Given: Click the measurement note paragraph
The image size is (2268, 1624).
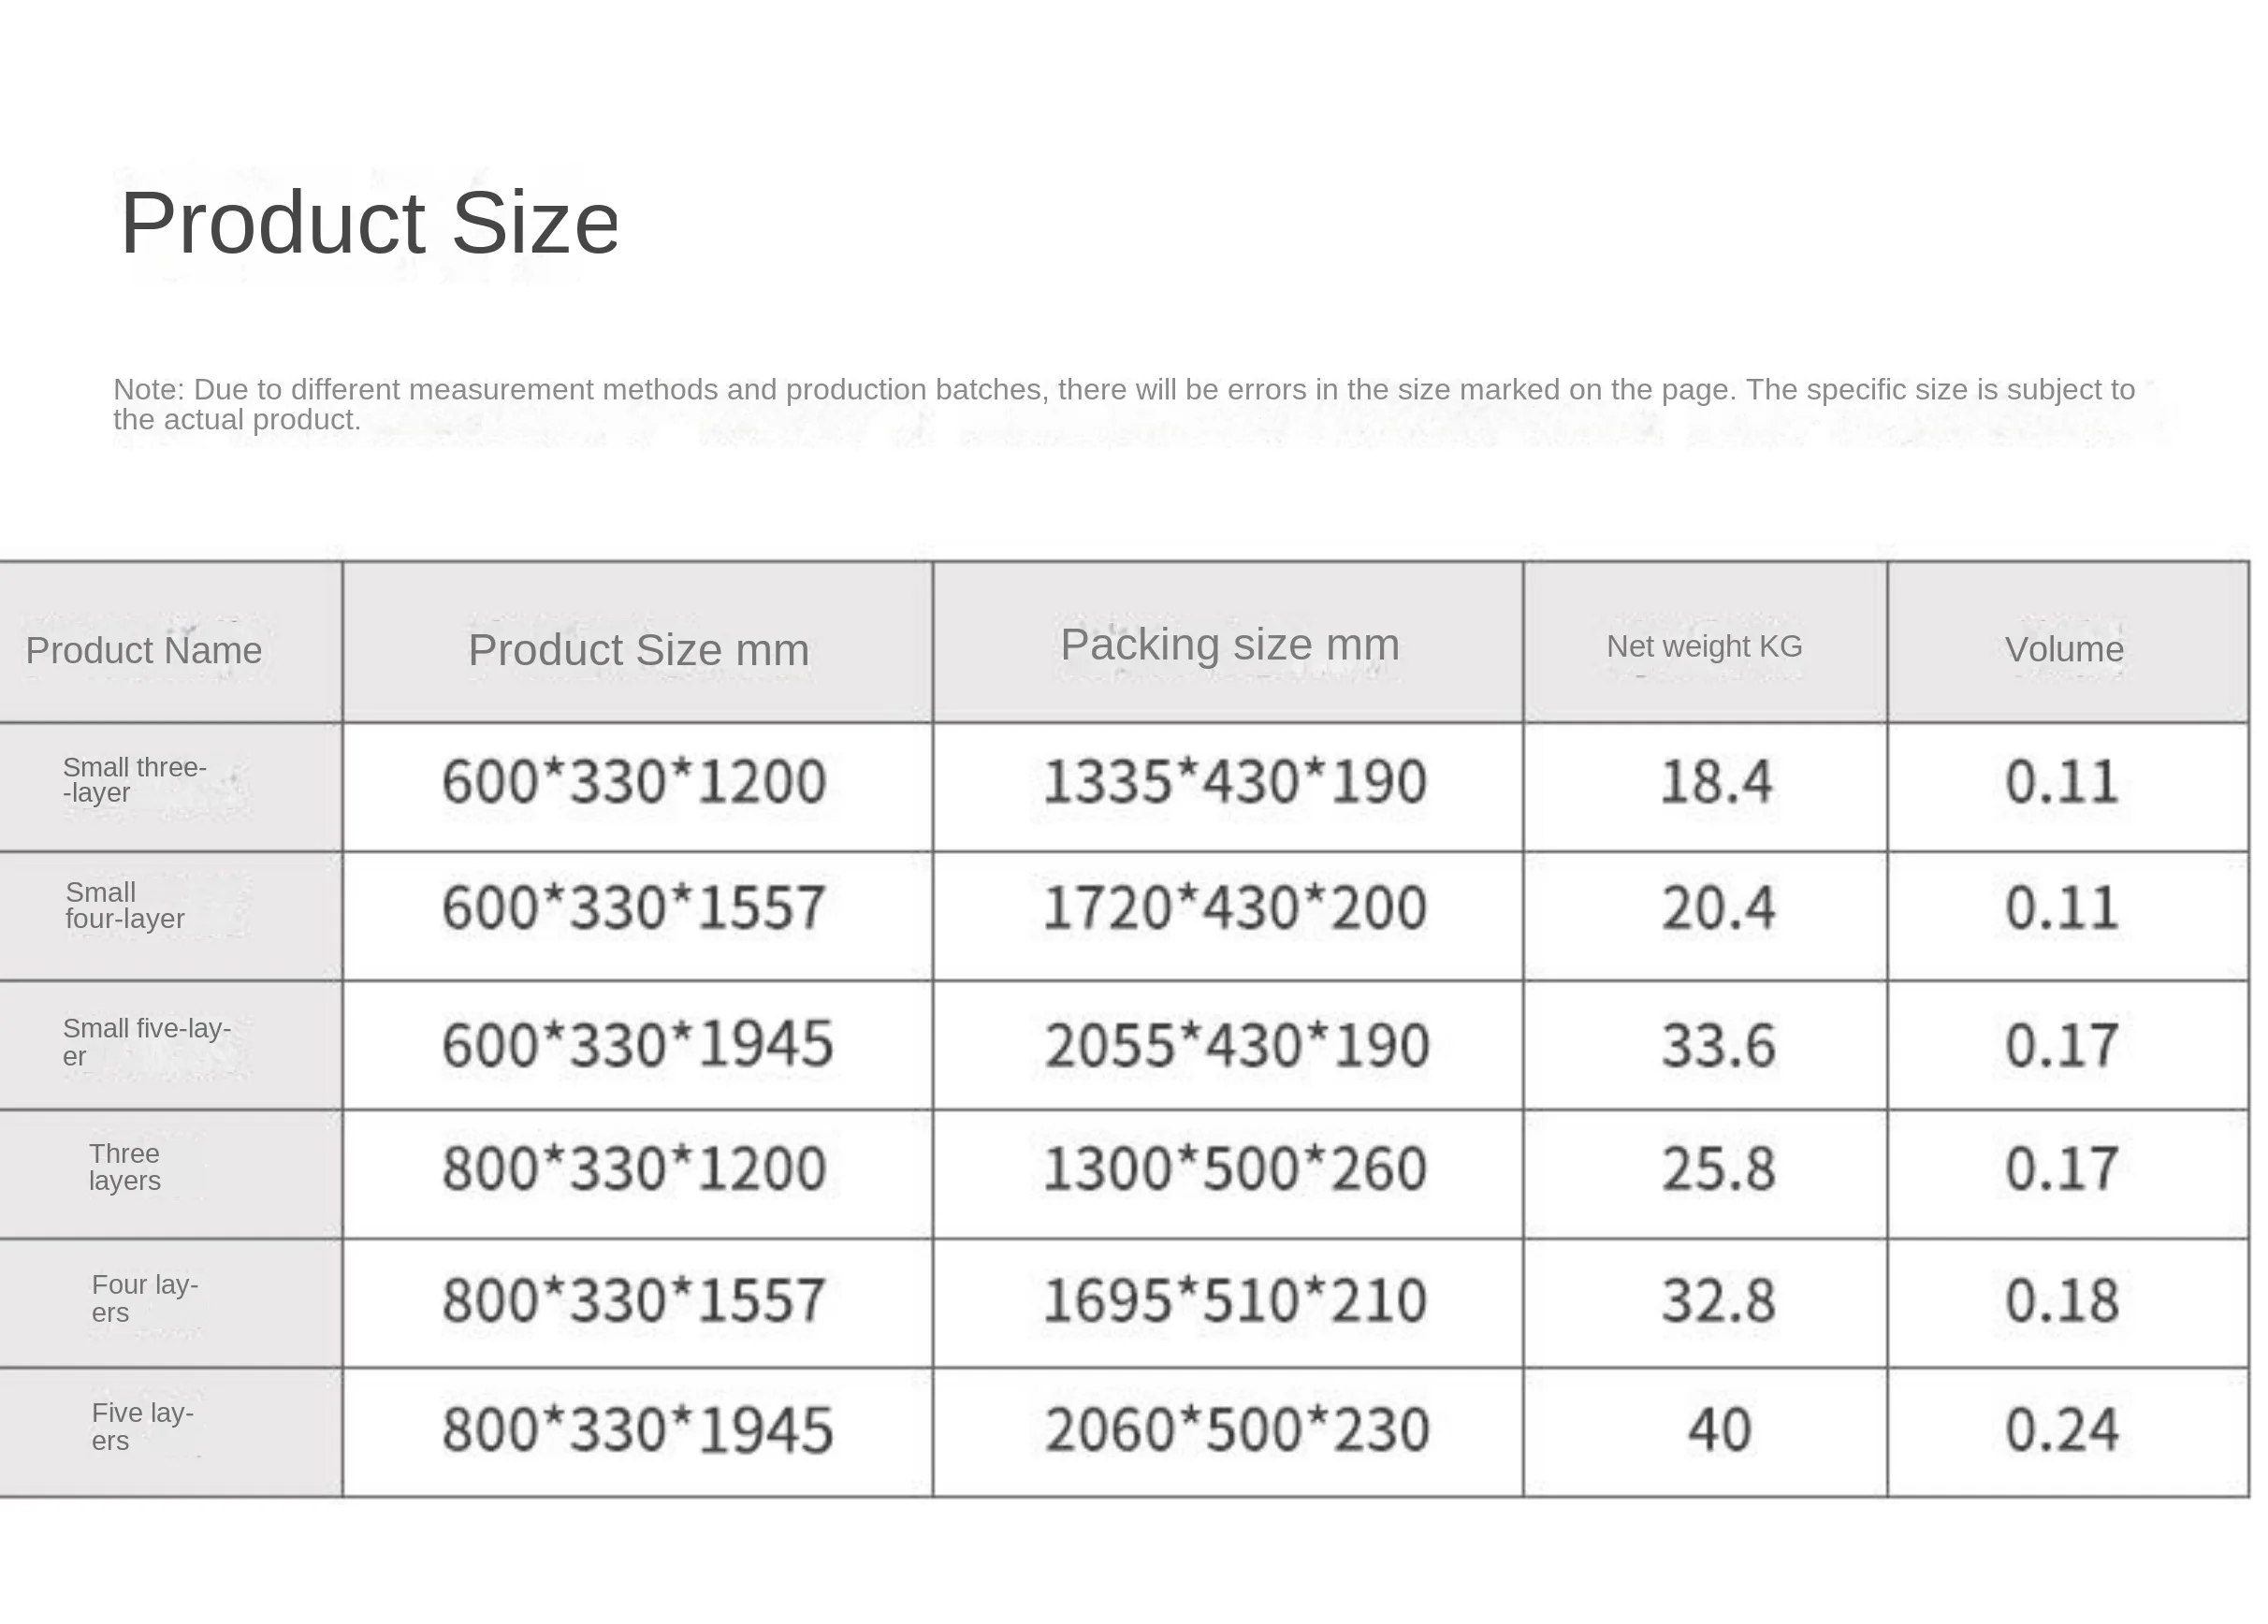Looking at the screenshot, I should (x=1122, y=404).
